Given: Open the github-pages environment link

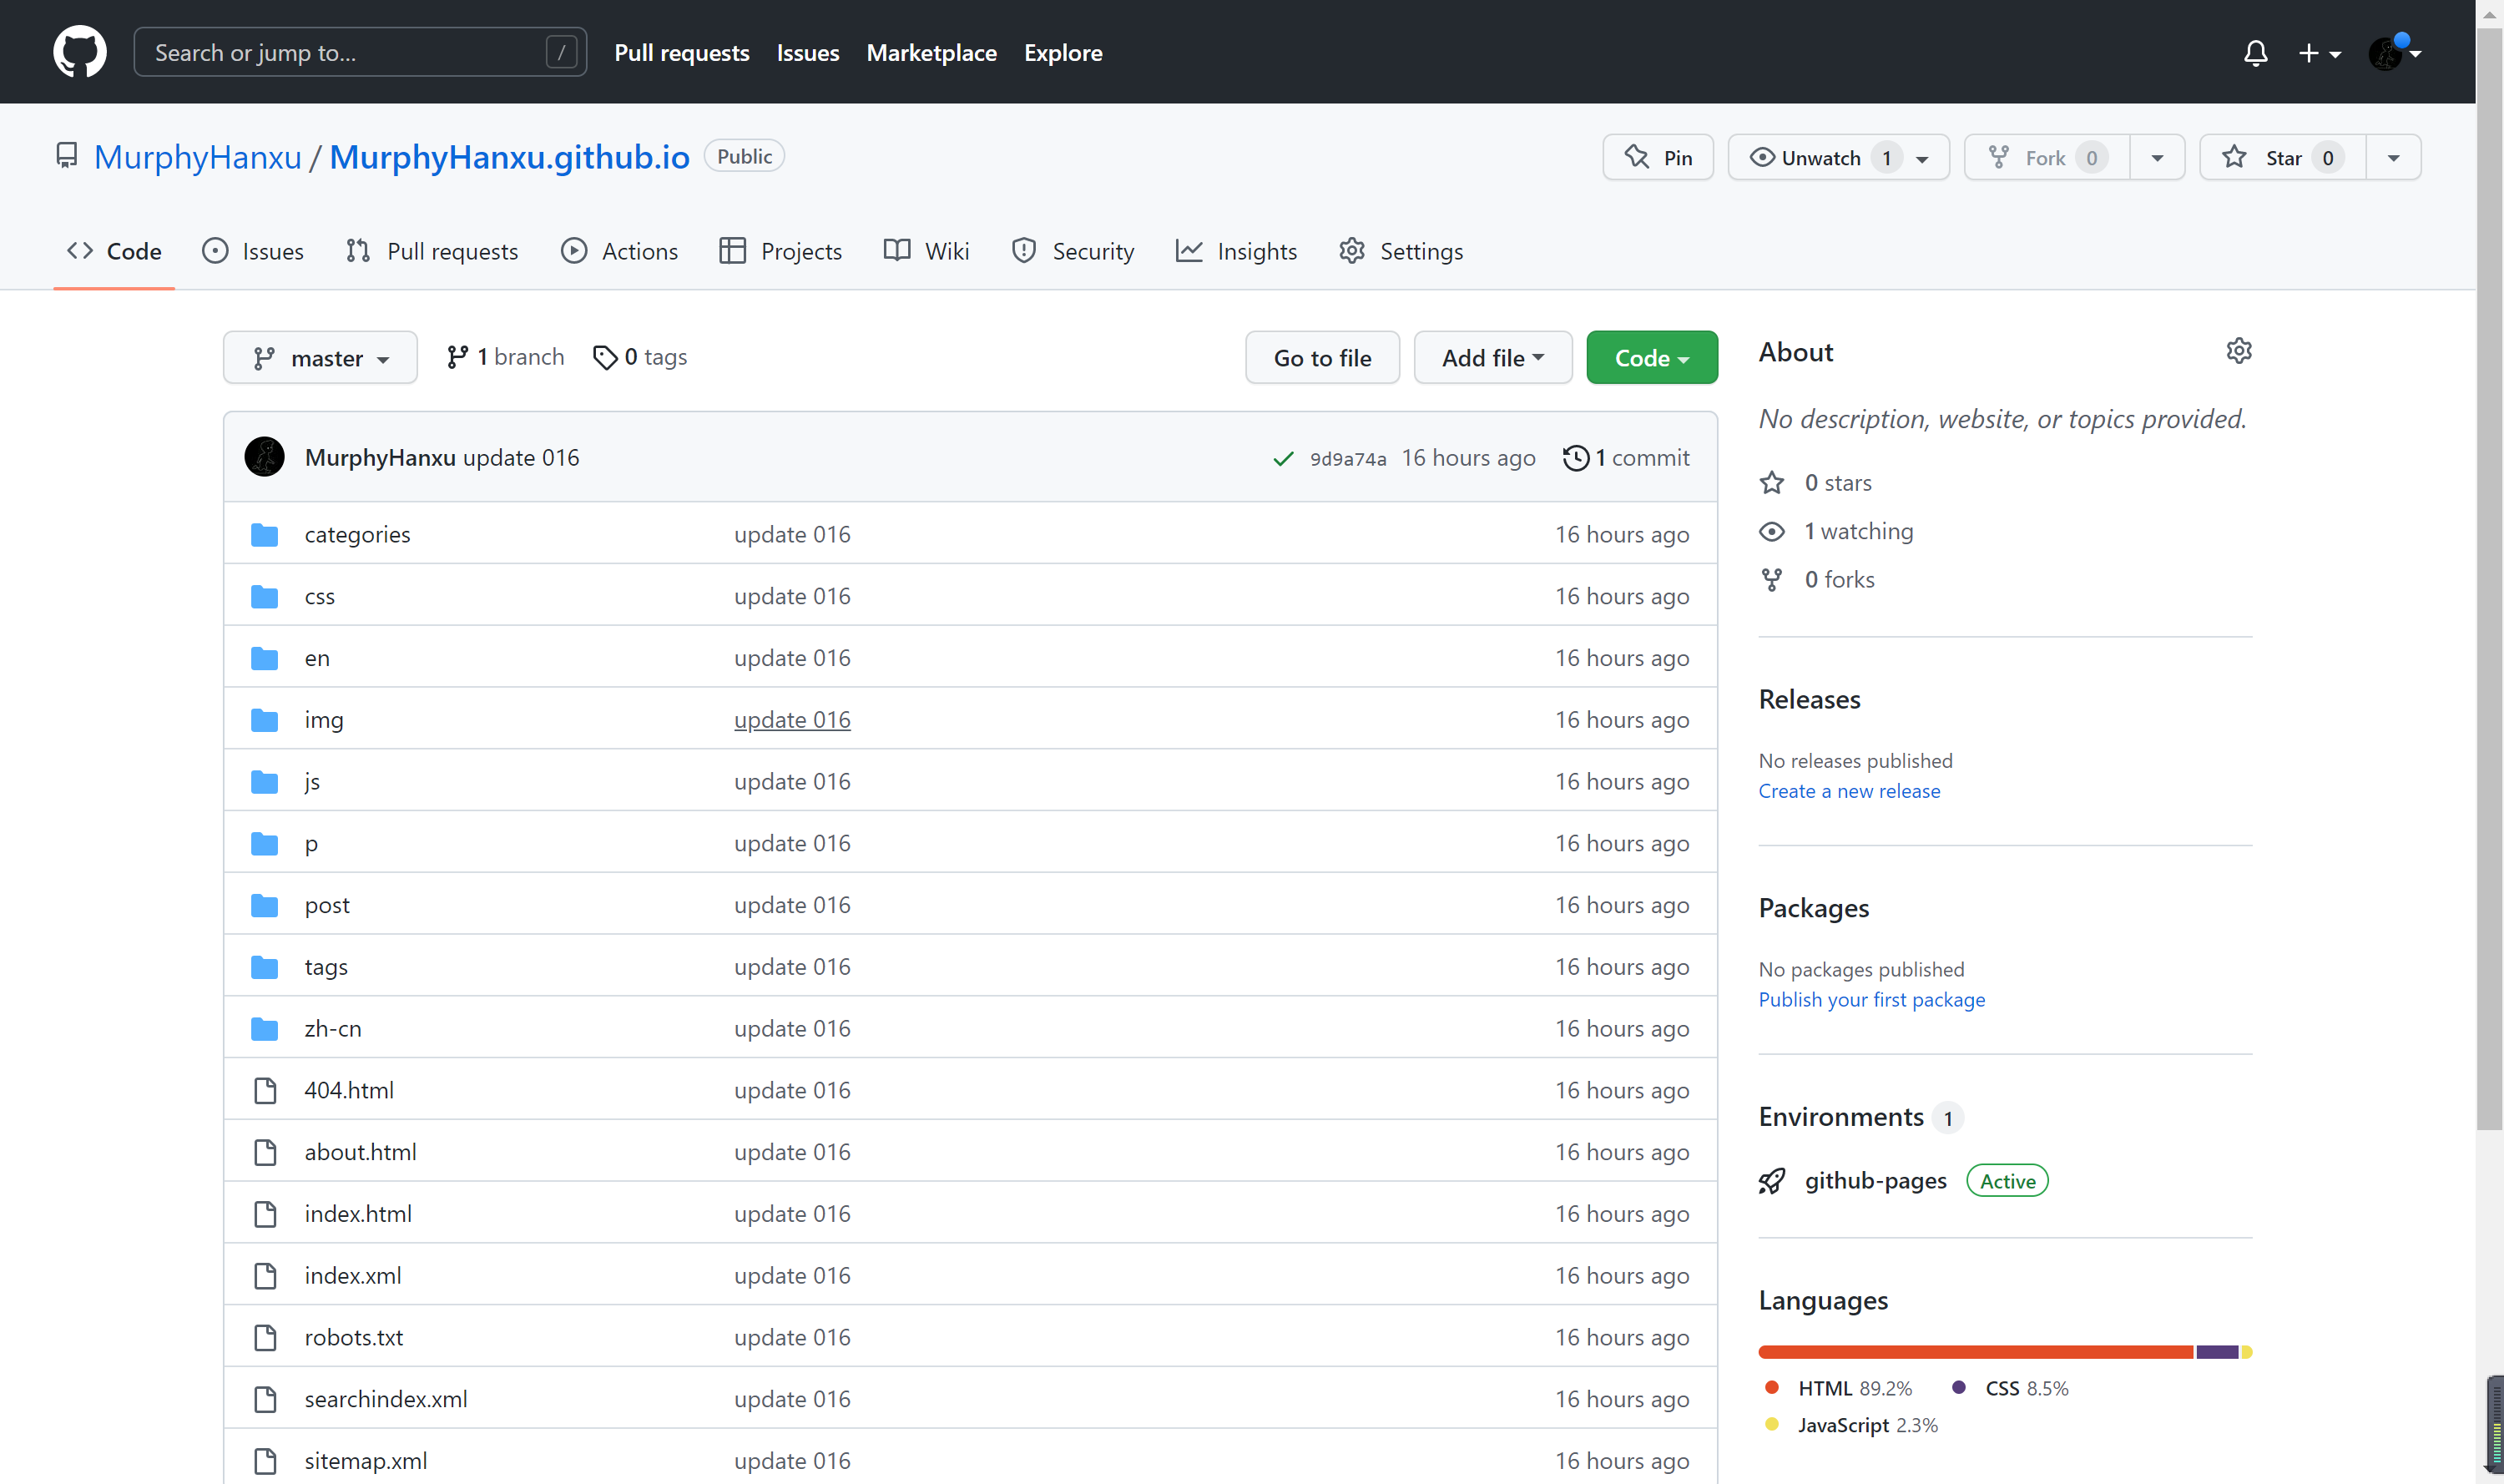Looking at the screenshot, I should pyautogui.click(x=1875, y=1181).
